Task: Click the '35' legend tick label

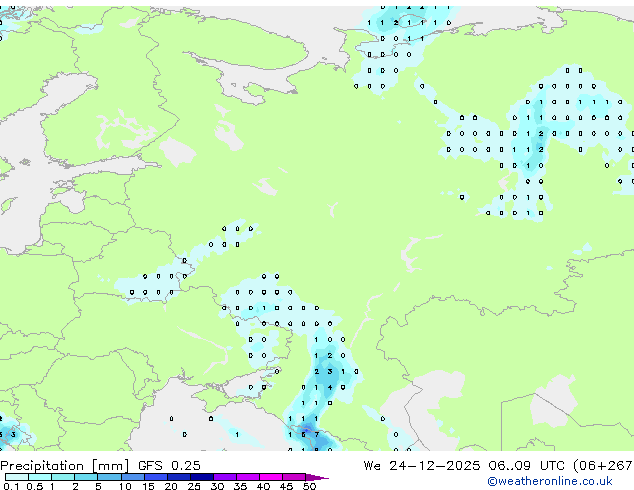Action: (240, 486)
